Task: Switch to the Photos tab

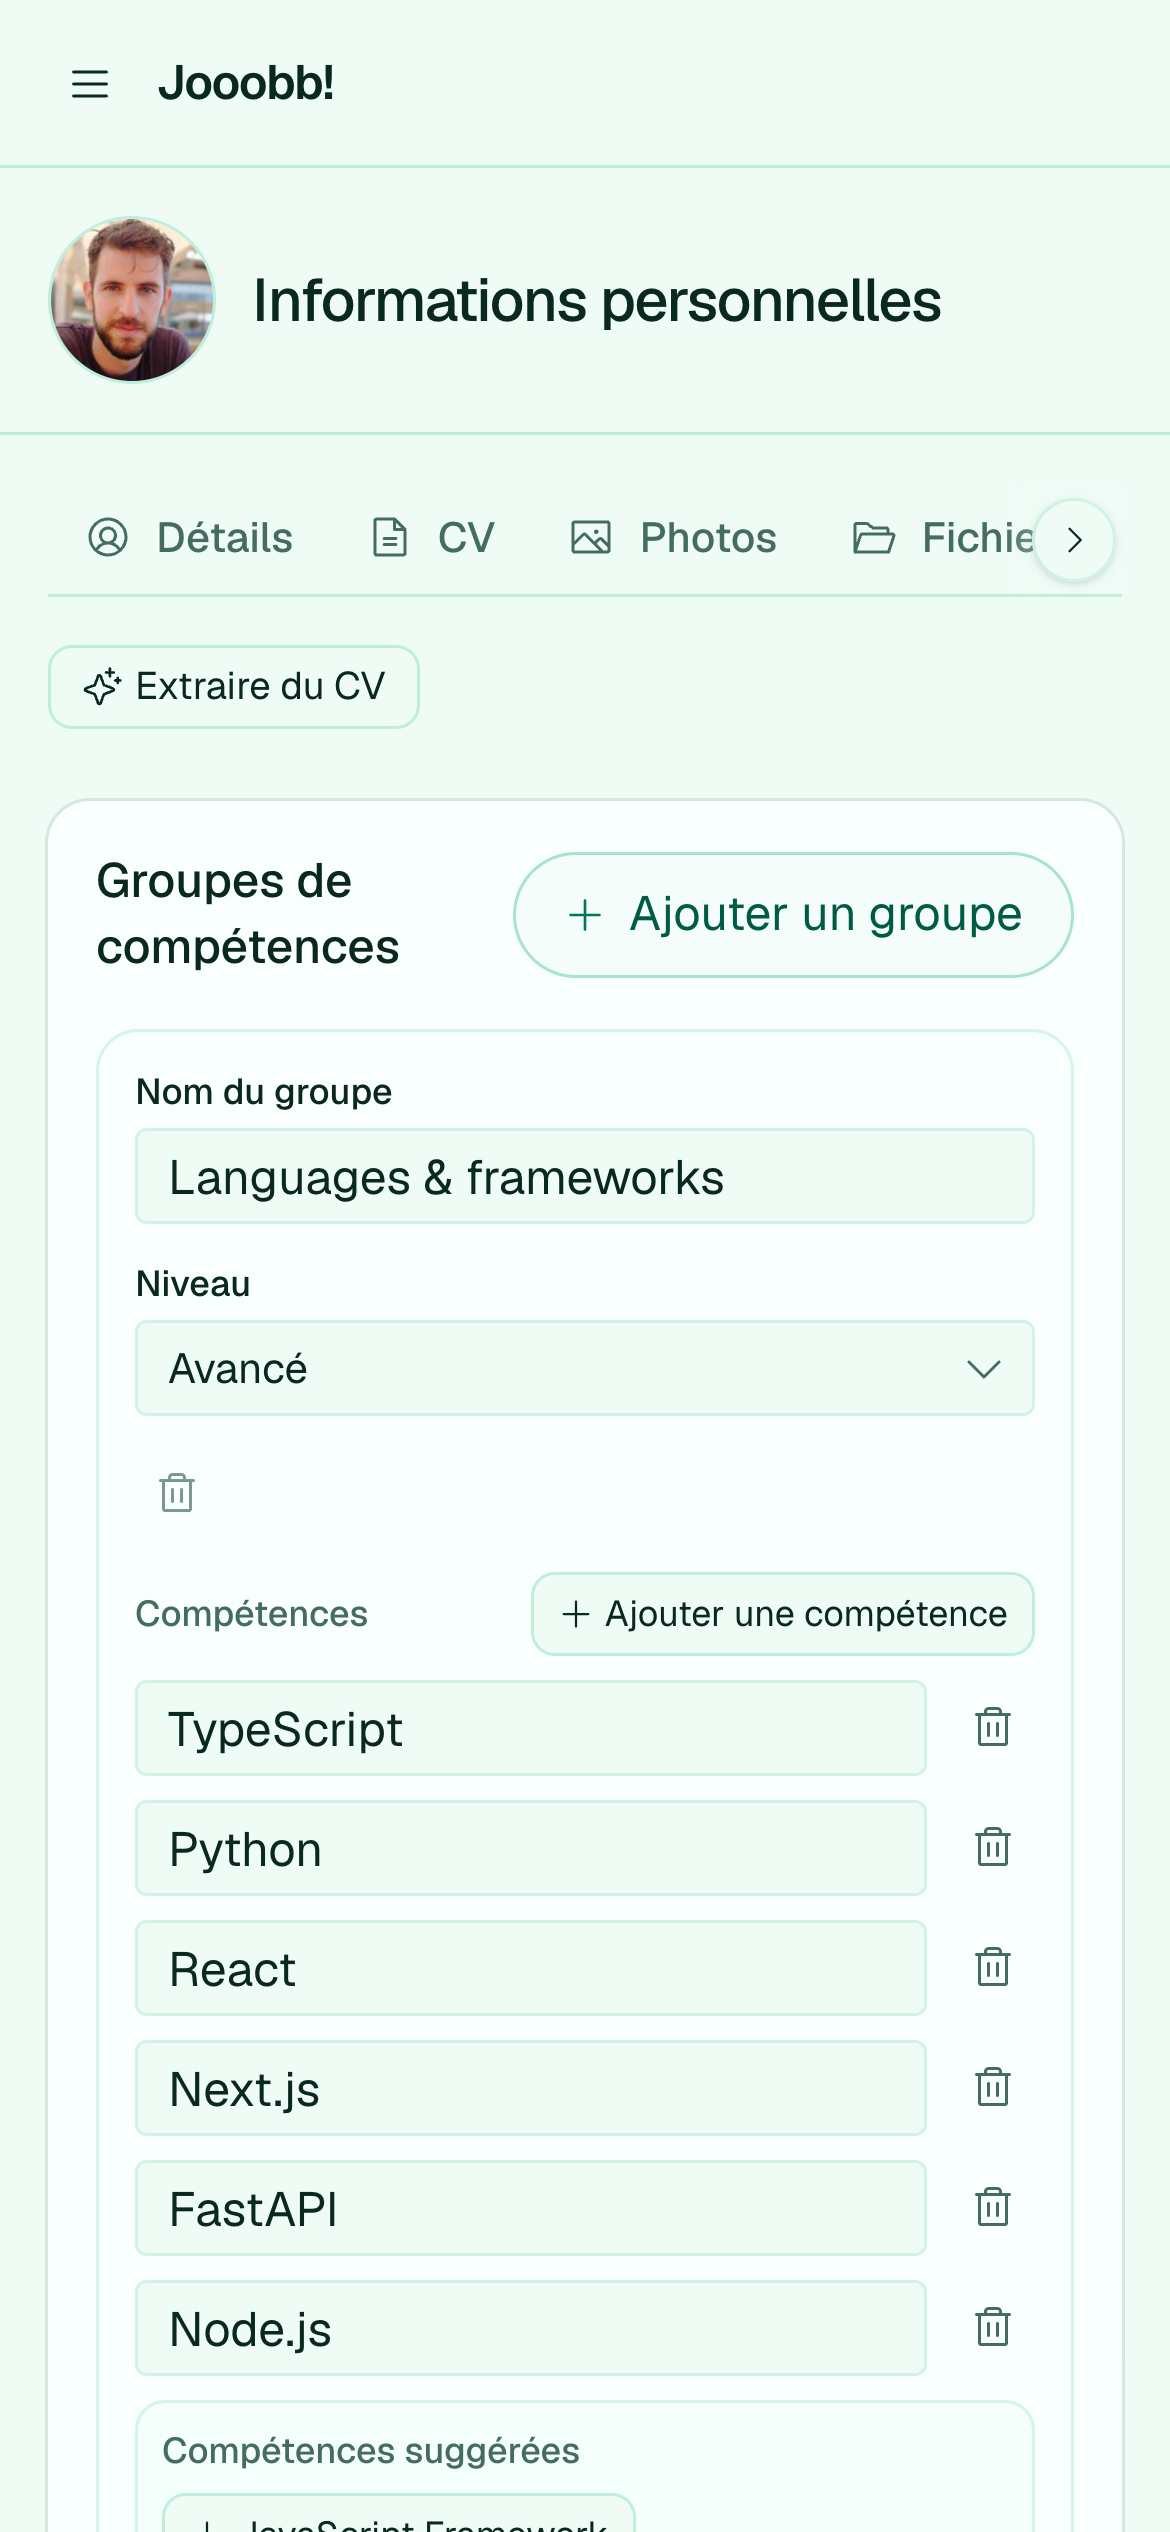Action: (x=674, y=538)
